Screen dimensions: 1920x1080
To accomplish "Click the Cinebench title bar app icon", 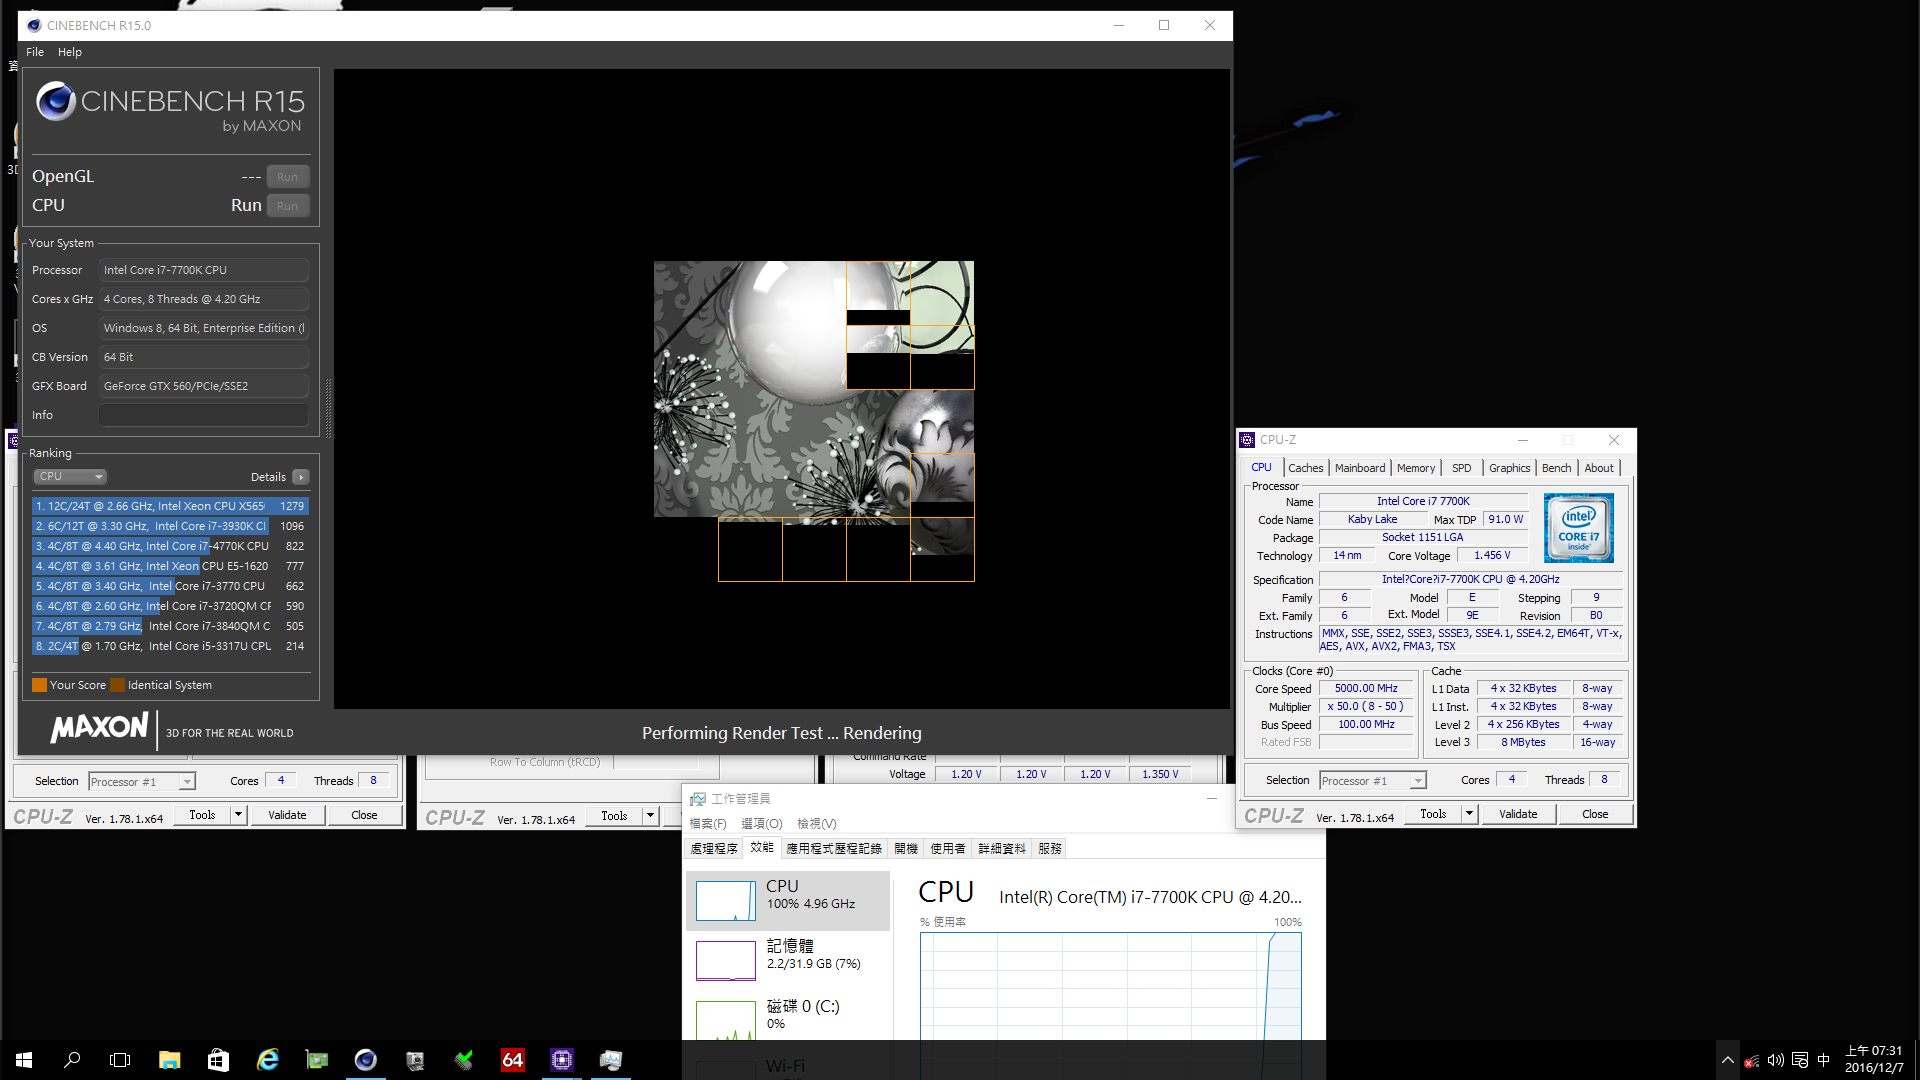I will 34,25.
